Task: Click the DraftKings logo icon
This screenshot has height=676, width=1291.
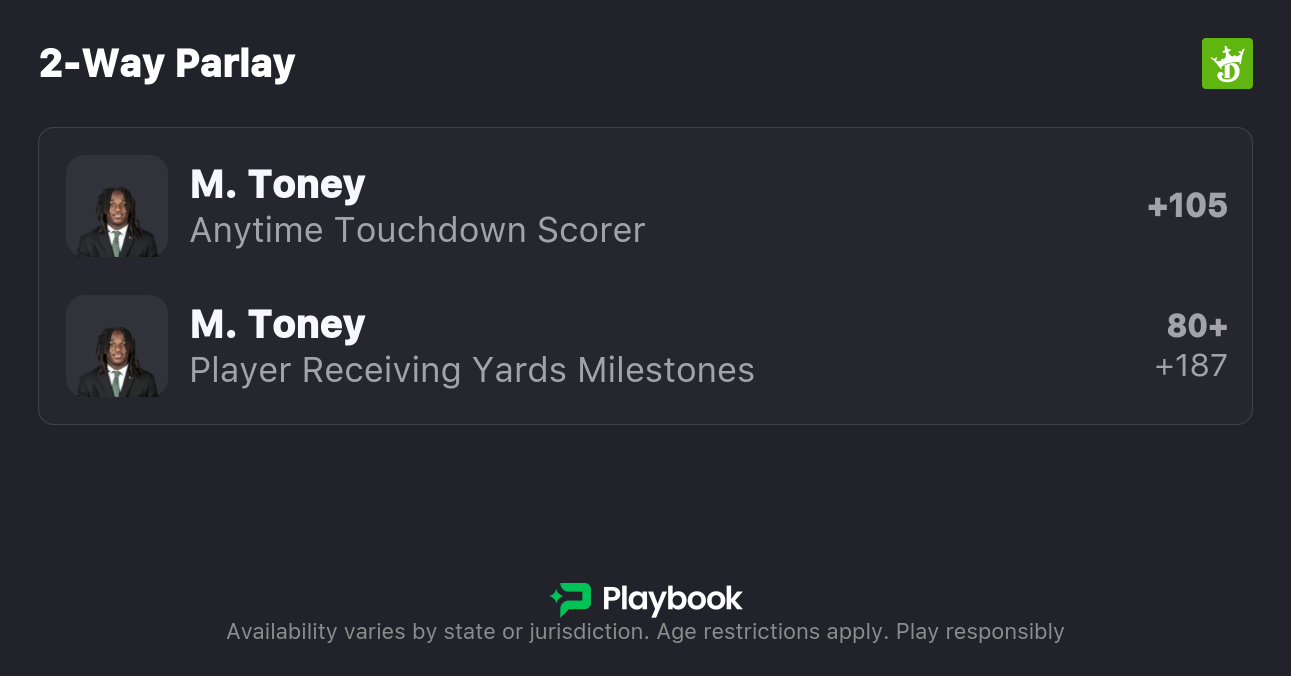Action: 1226,64
